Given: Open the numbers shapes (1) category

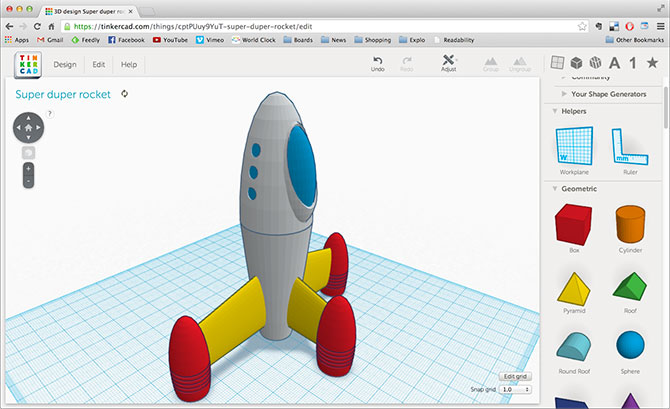Looking at the screenshot, I should coord(633,63).
